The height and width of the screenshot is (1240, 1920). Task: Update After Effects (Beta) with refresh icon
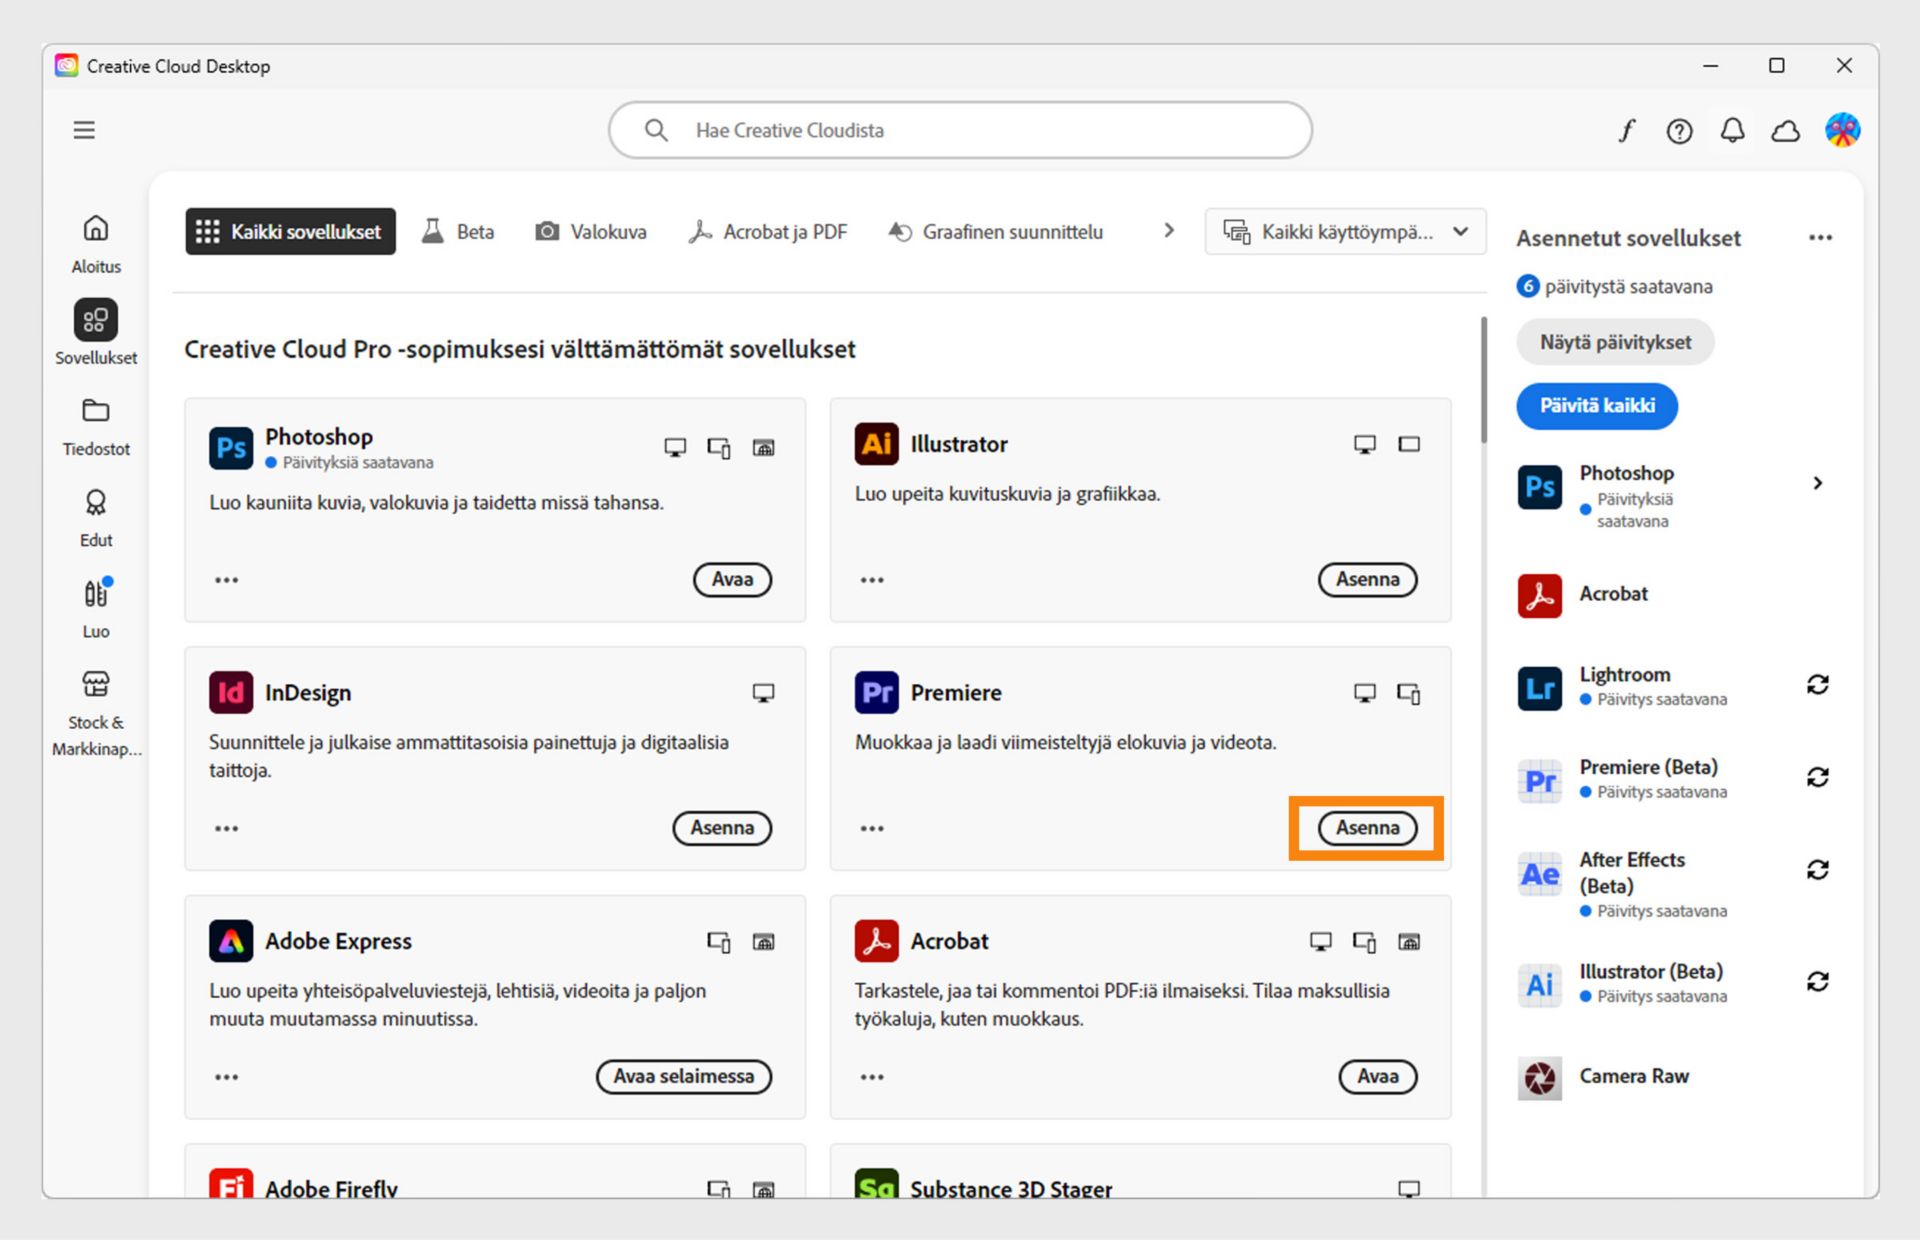point(1817,870)
